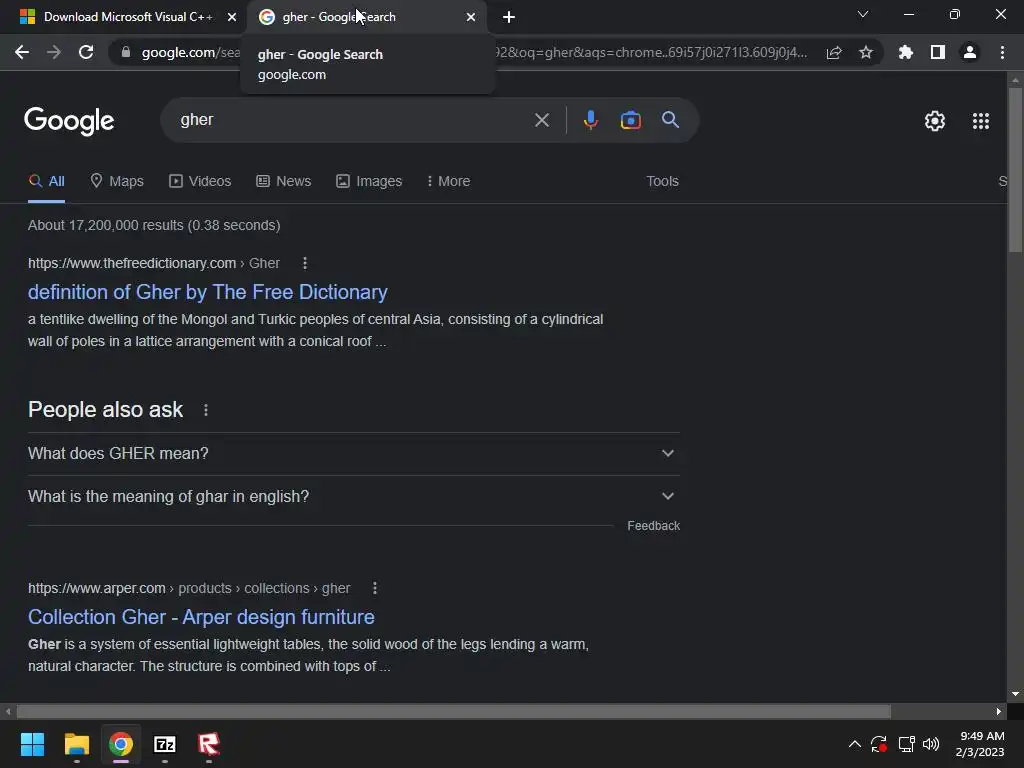The width and height of the screenshot is (1024, 768).
Task: Switch to Videos results tab
Action: pos(200,182)
